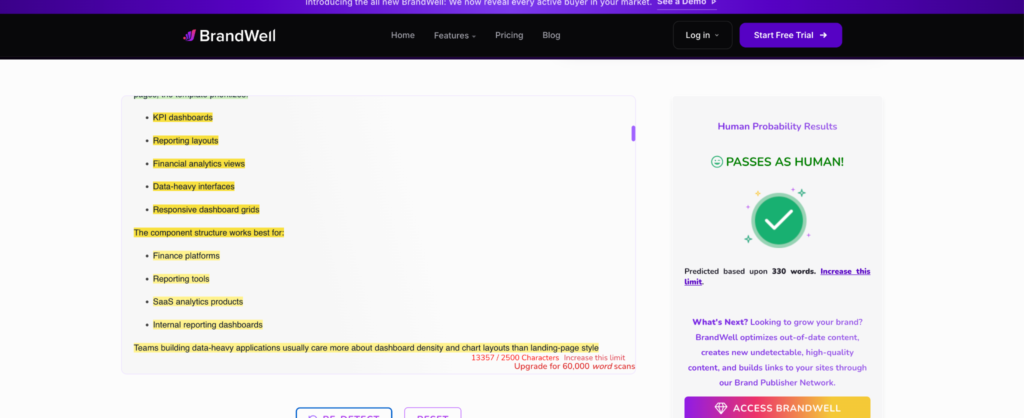The height and width of the screenshot is (418, 1024).
Task: Open the Blog link
Action: coord(551,35)
